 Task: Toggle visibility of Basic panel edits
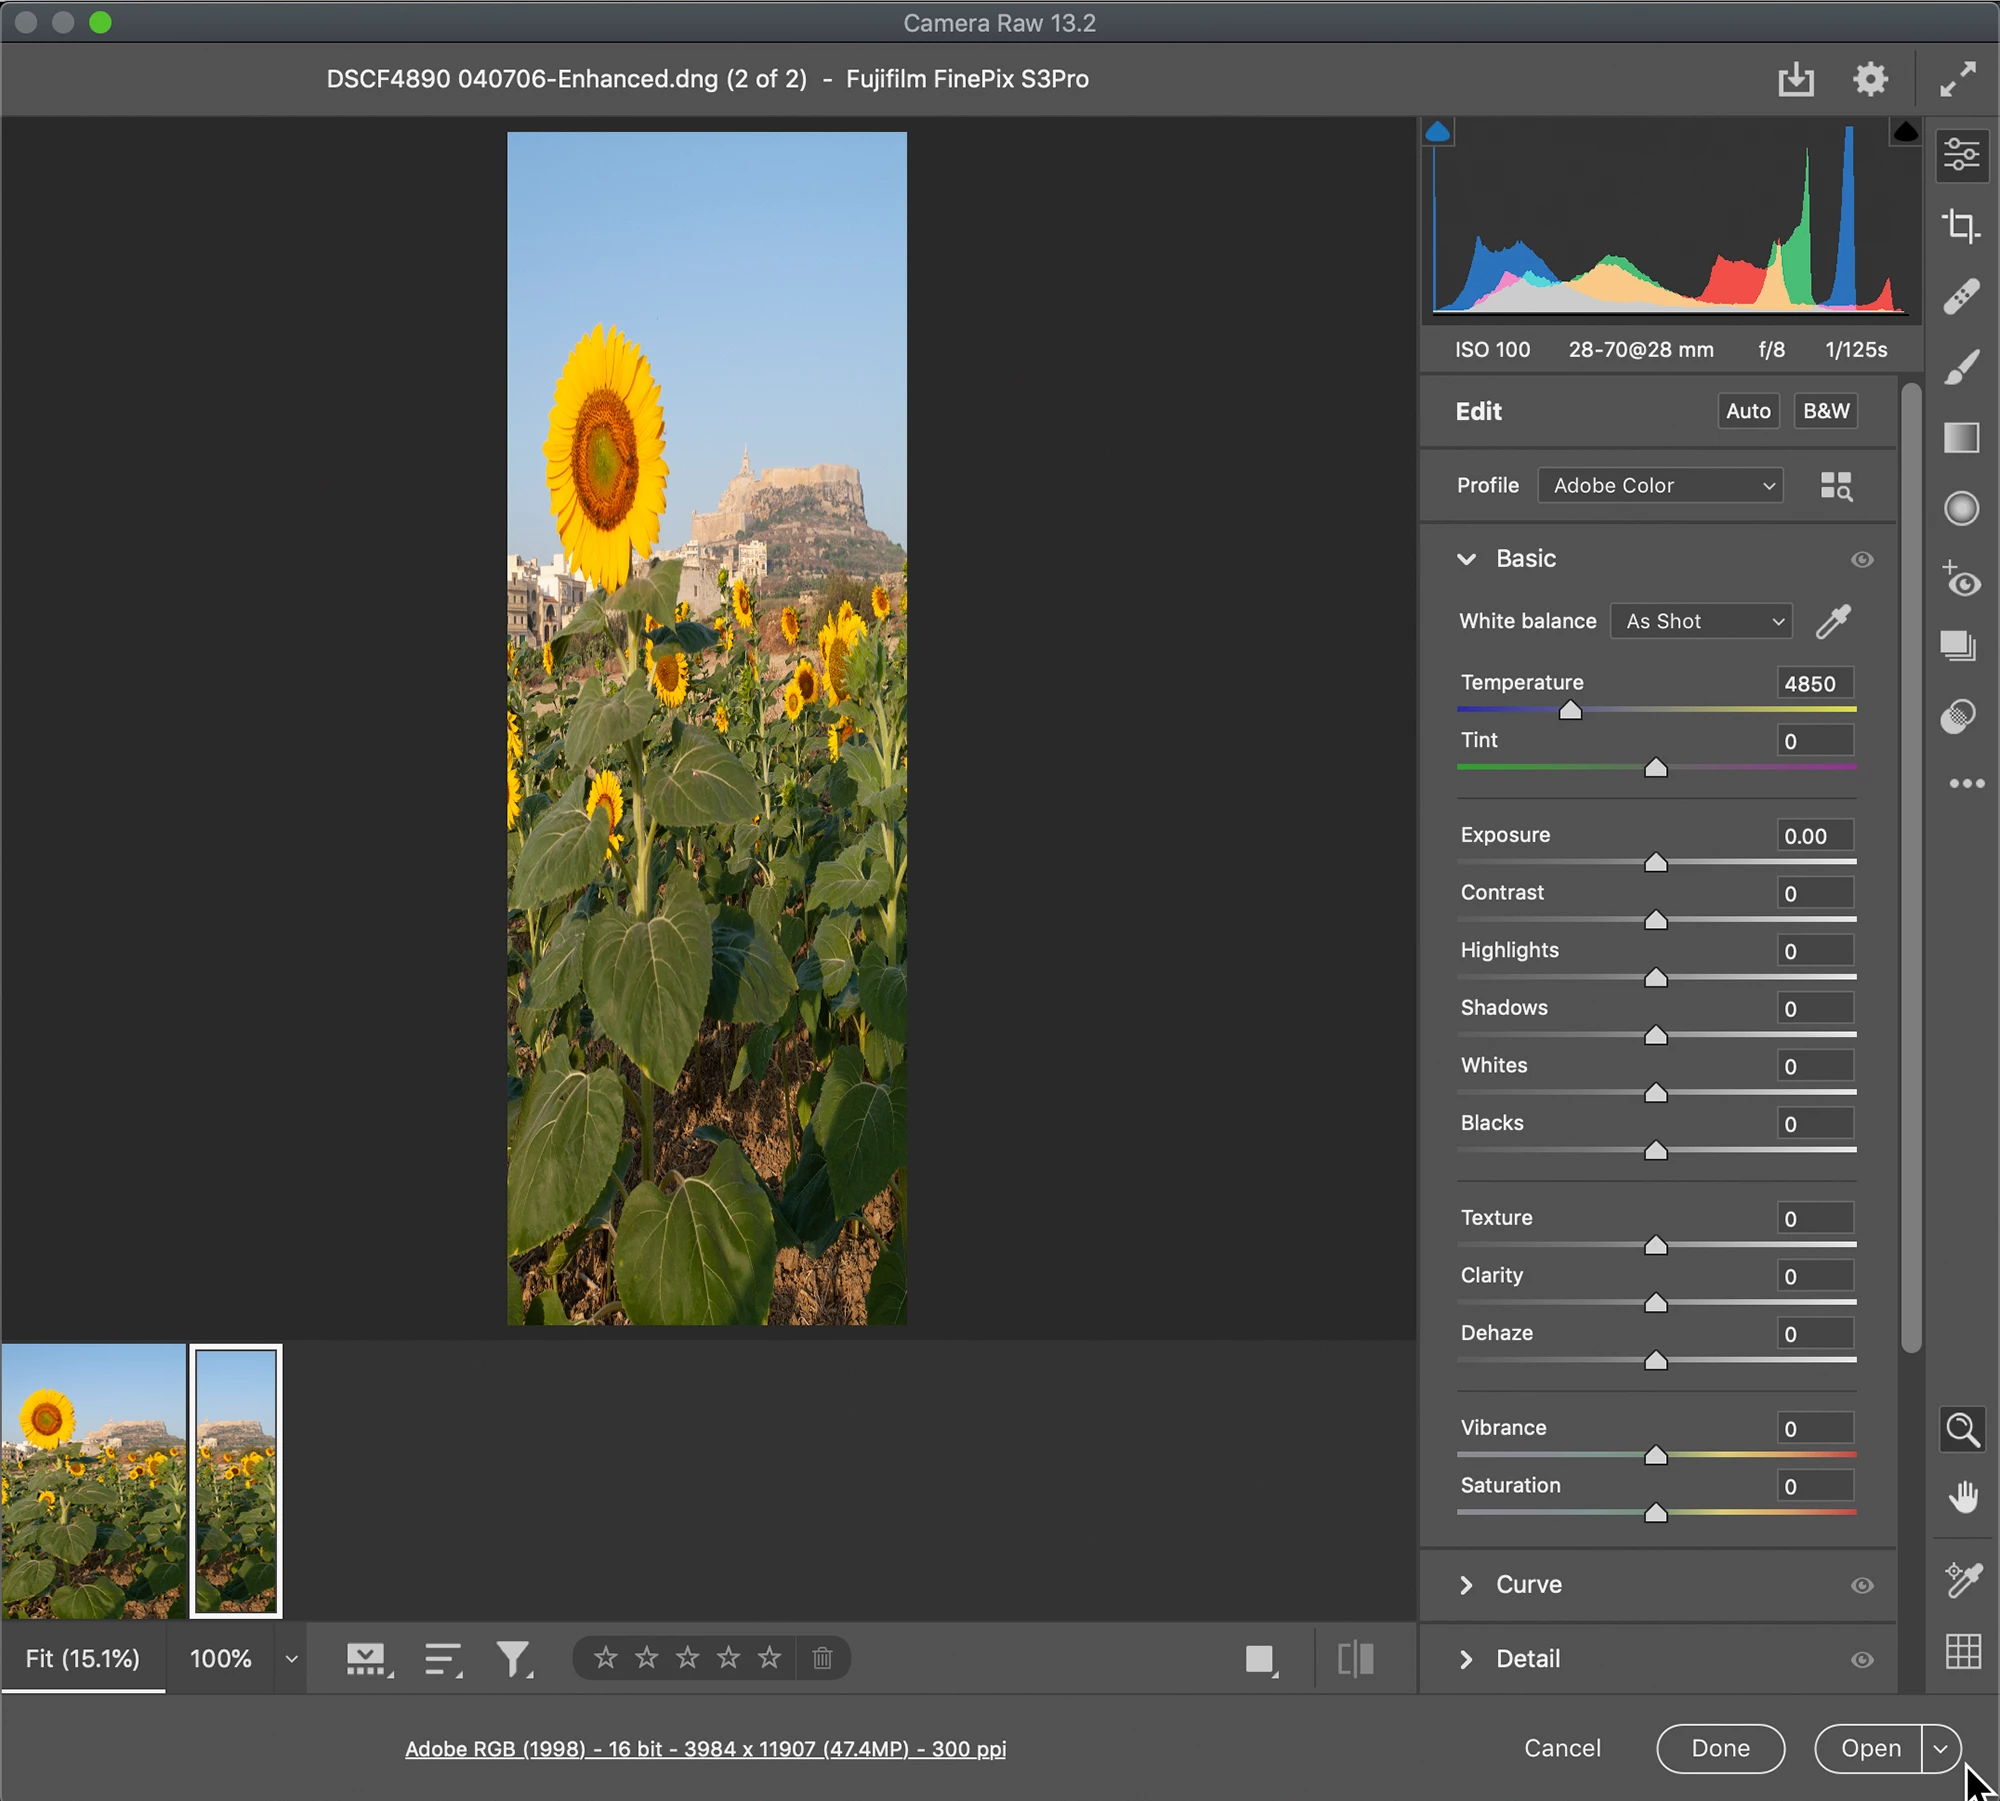1861,559
